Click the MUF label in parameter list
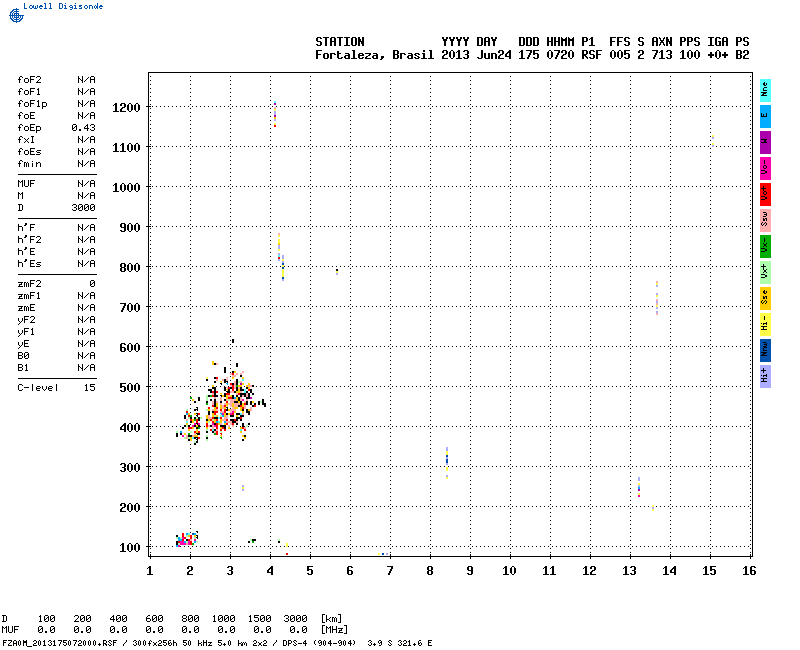800x650 pixels. pyautogui.click(x=26, y=184)
